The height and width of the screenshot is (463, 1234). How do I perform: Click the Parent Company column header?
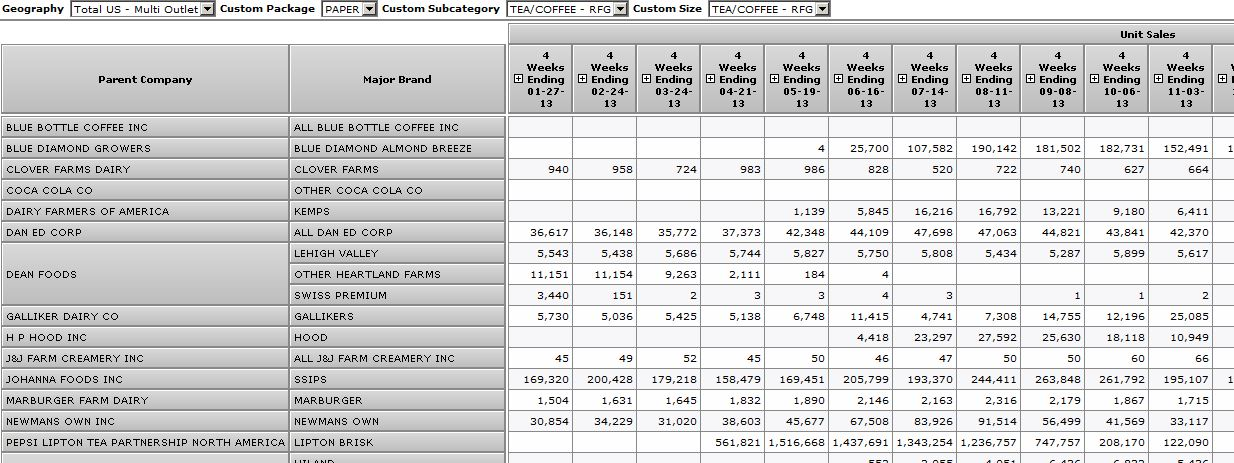(145, 79)
